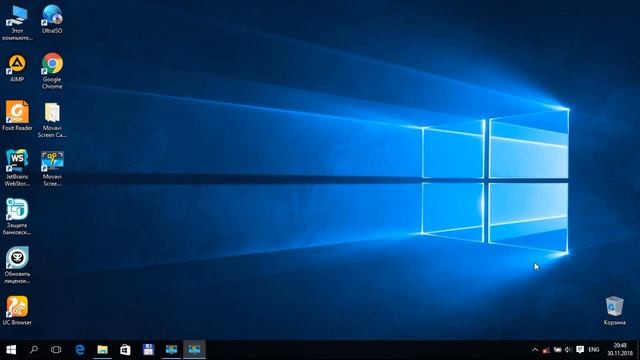Click the red tray notification icon
The image size is (640, 360).
(x=546, y=350)
